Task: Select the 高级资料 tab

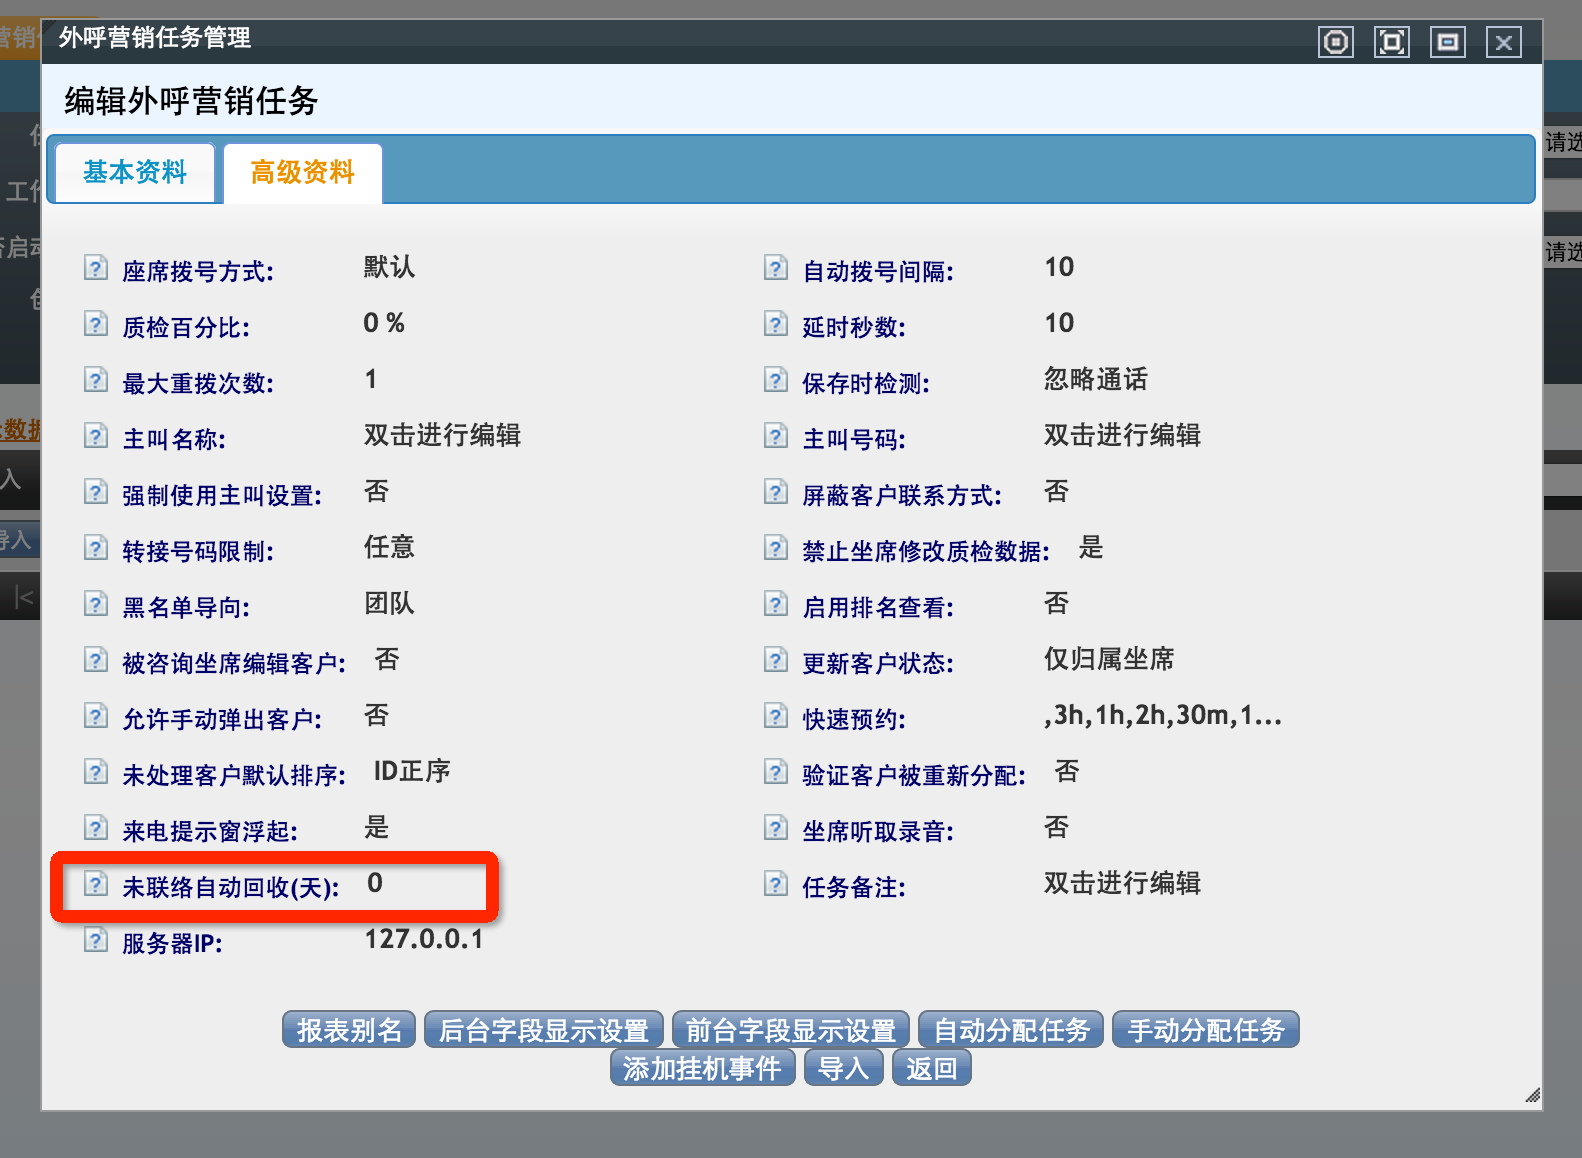Action: click(x=302, y=173)
